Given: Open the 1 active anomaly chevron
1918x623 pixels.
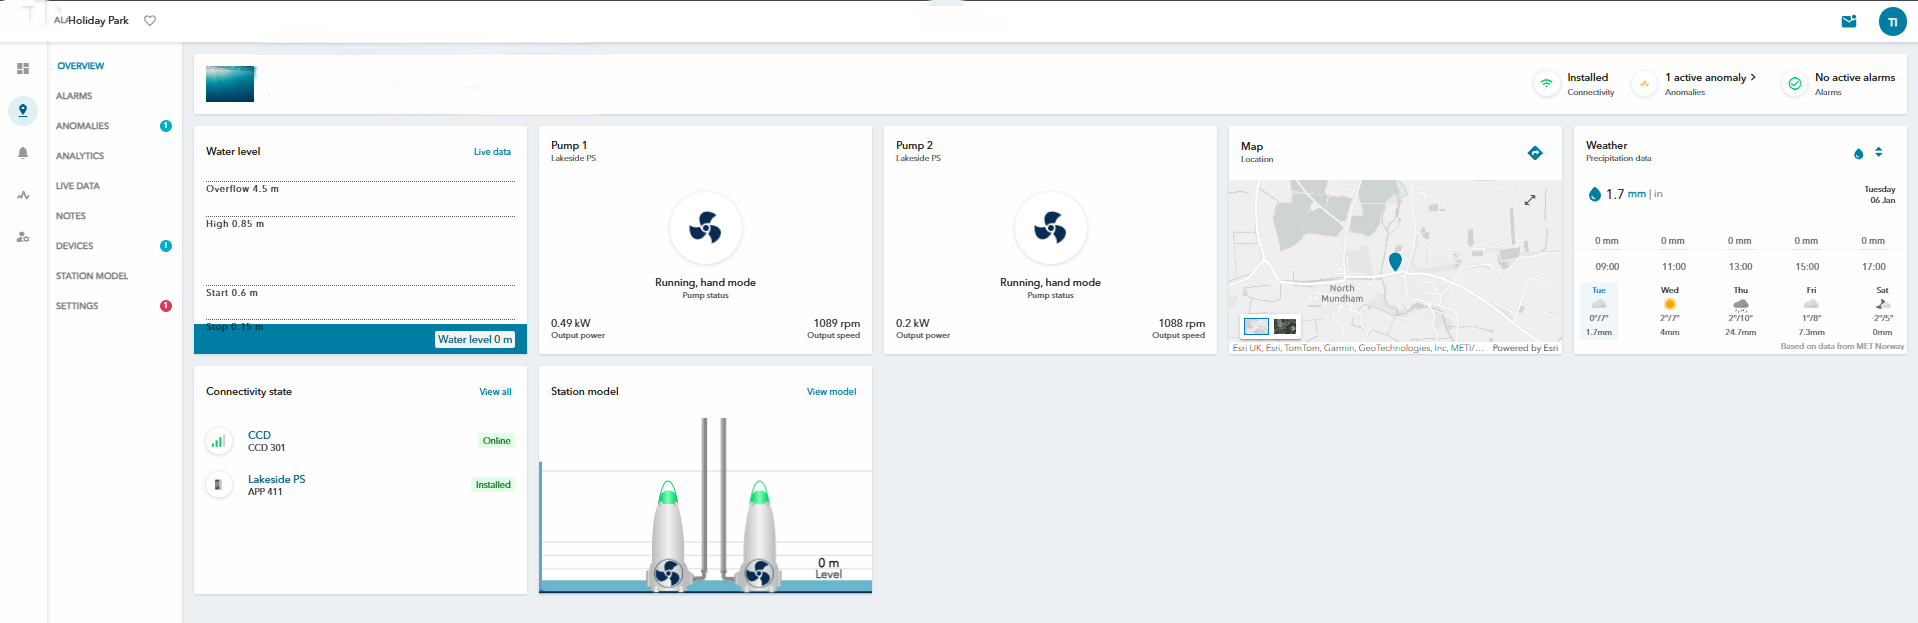Looking at the screenshot, I should coord(1753,77).
